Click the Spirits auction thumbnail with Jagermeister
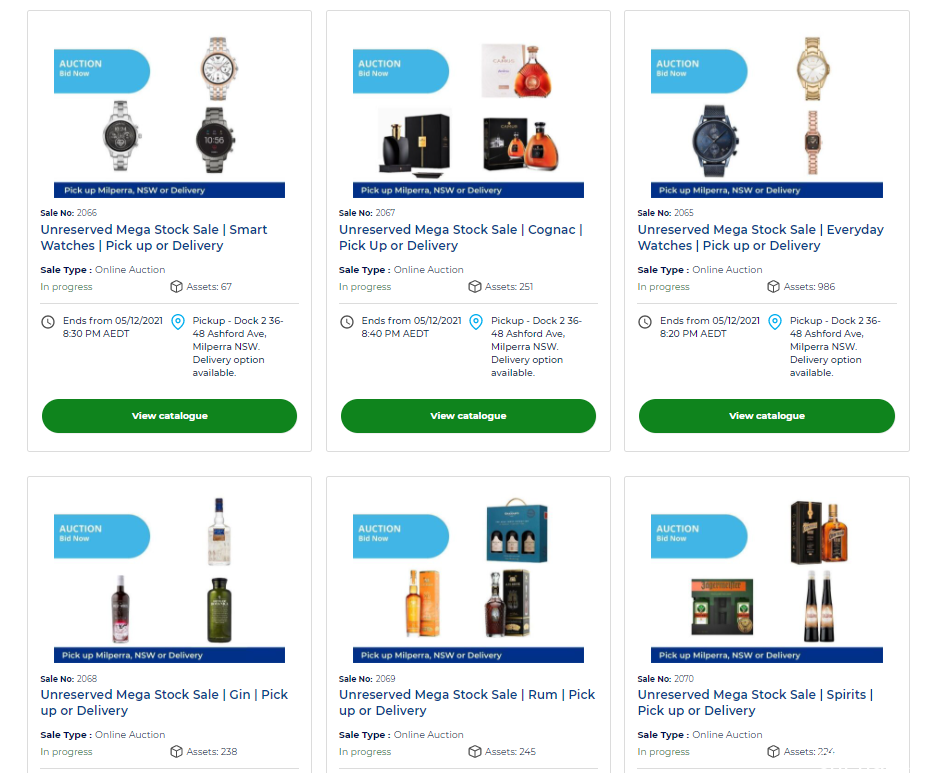Viewport: 928px width, 773px height. [x=767, y=580]
